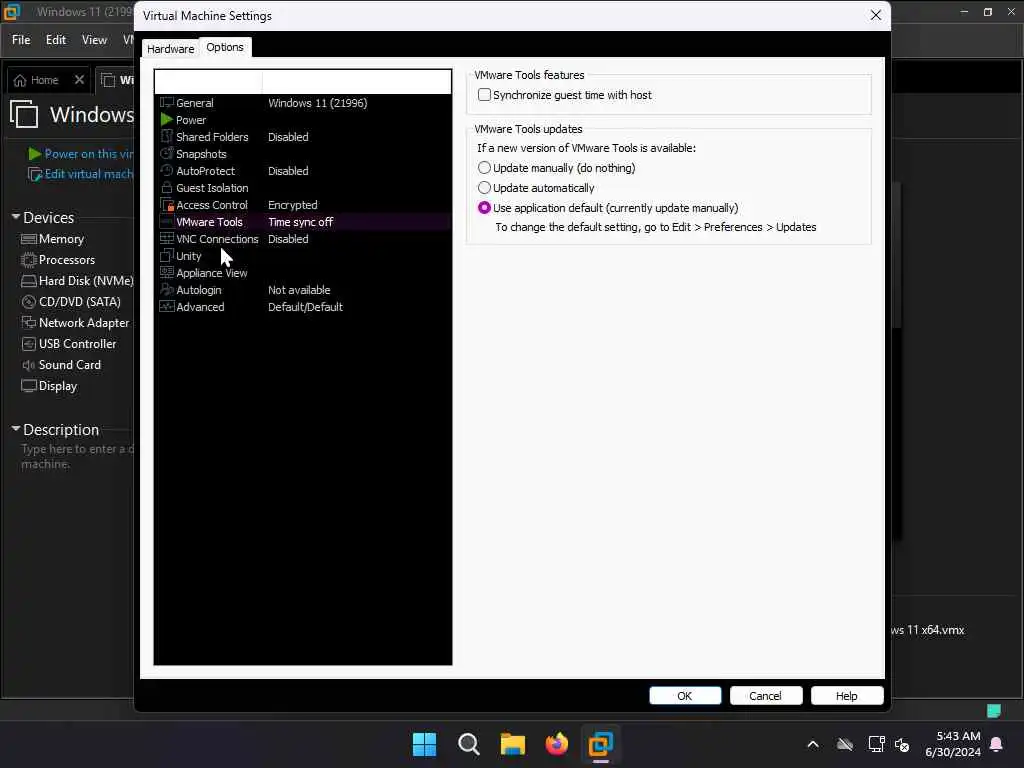Enable Synchronize guest time with host

(x=484, y=95)
